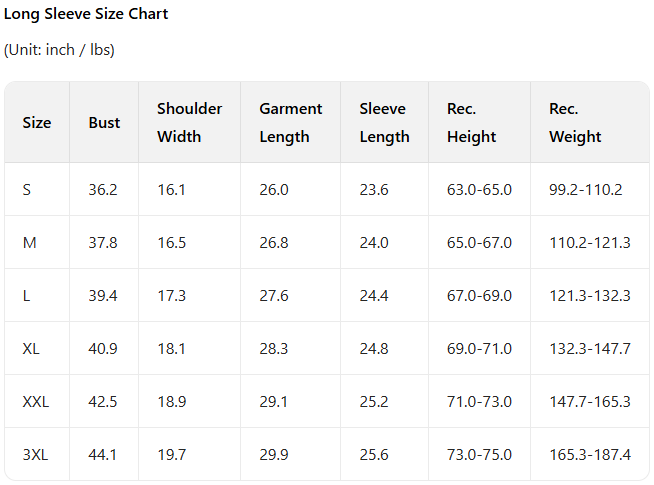Click the Rec. Weight column header

(575, 123)
